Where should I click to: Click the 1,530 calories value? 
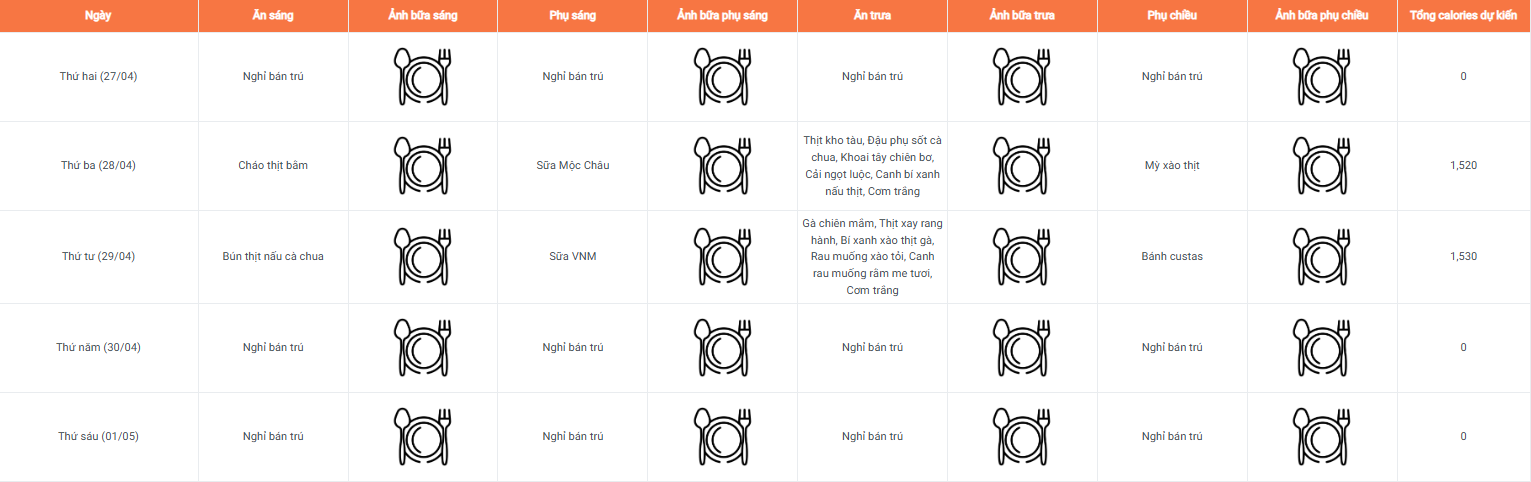tap(1463, 256)
